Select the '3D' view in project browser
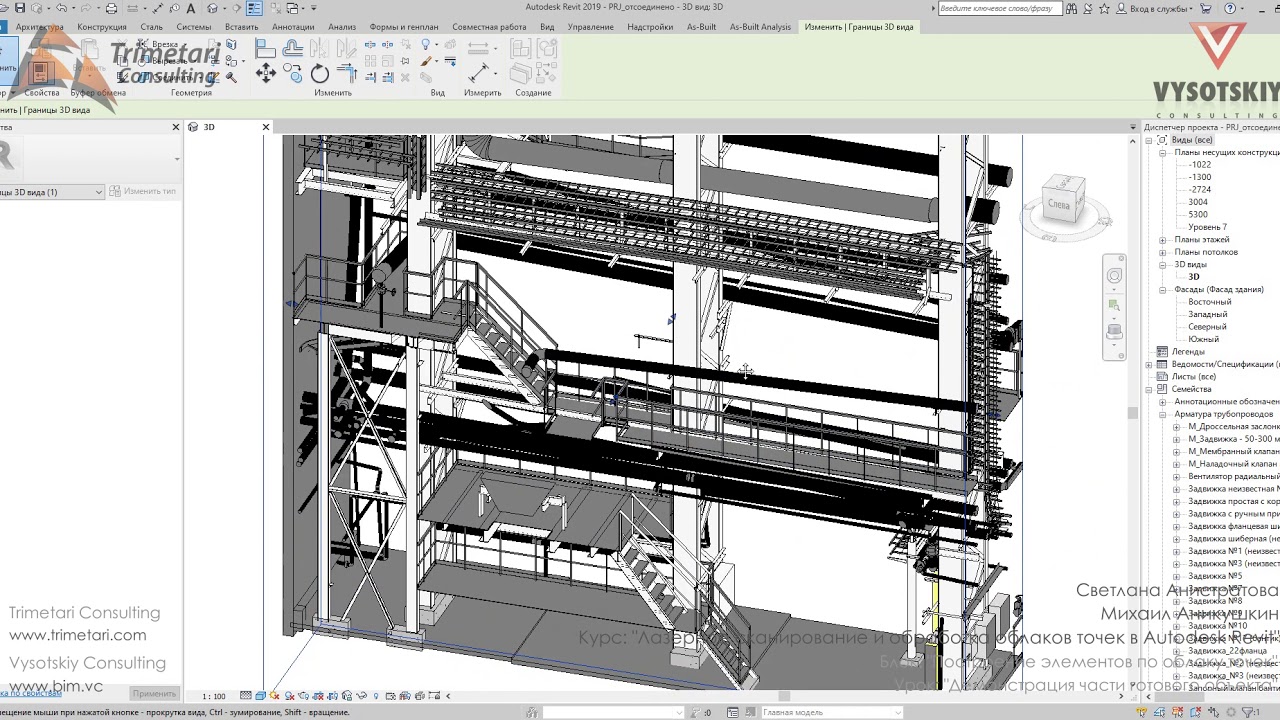Image resolution: width=1280 pixels, height=720 pixels. click(x=1193, y=277)
